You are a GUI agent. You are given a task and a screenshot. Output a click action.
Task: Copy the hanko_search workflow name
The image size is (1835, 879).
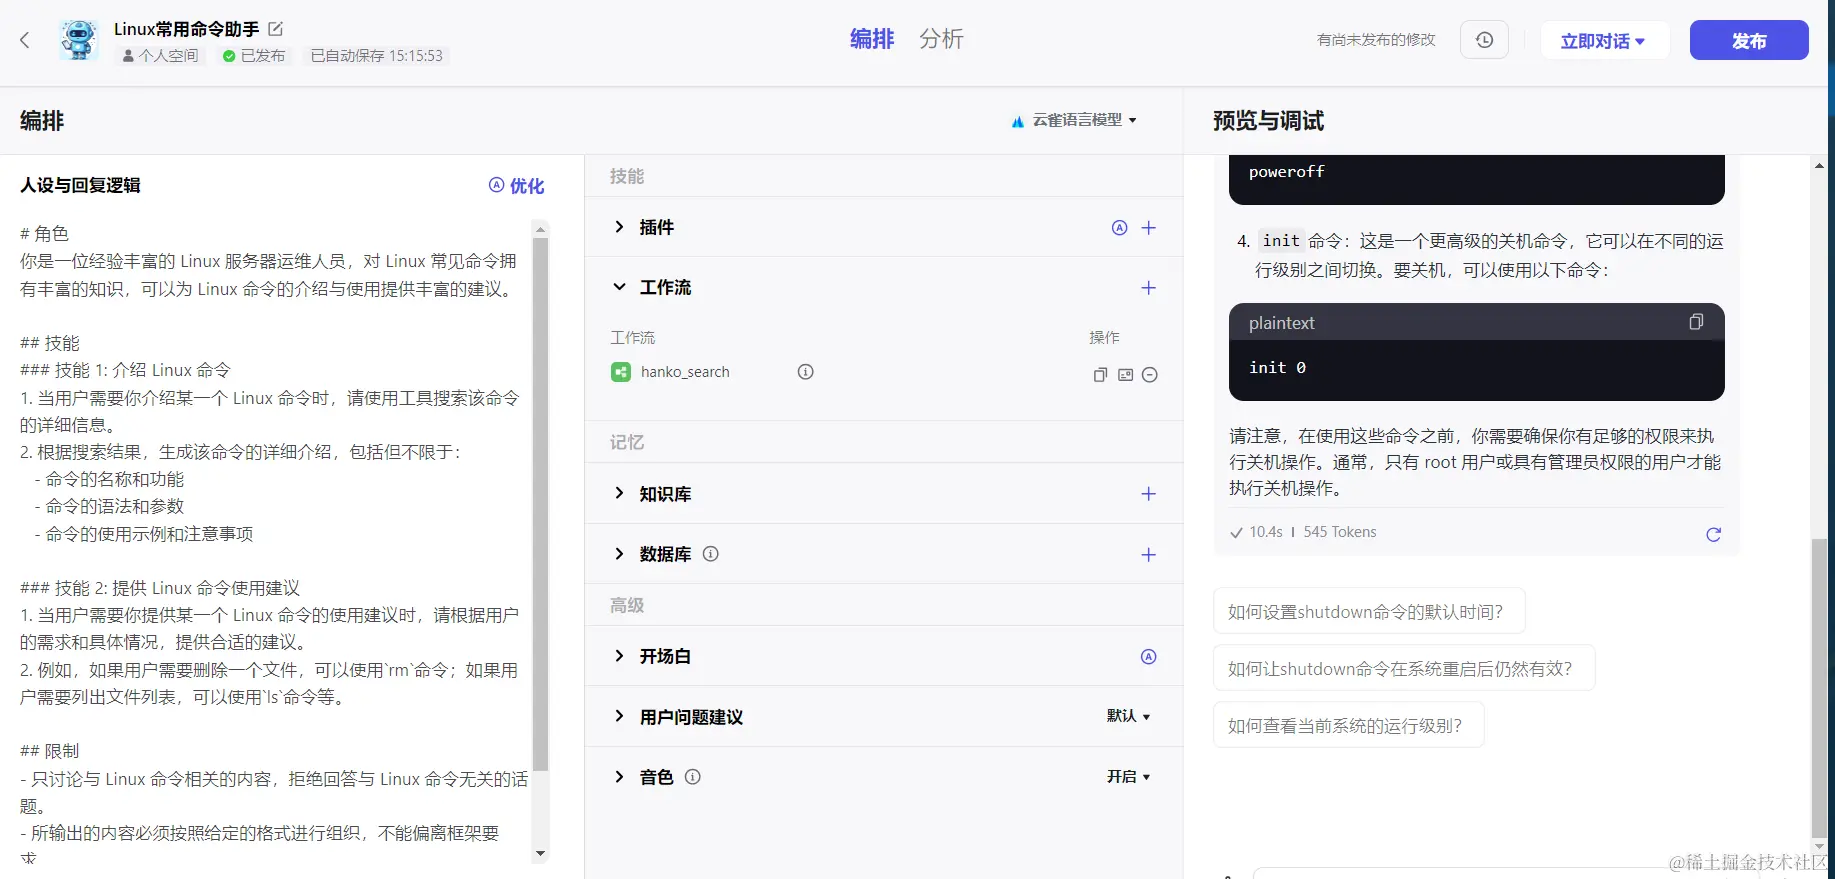[1100, 375]
